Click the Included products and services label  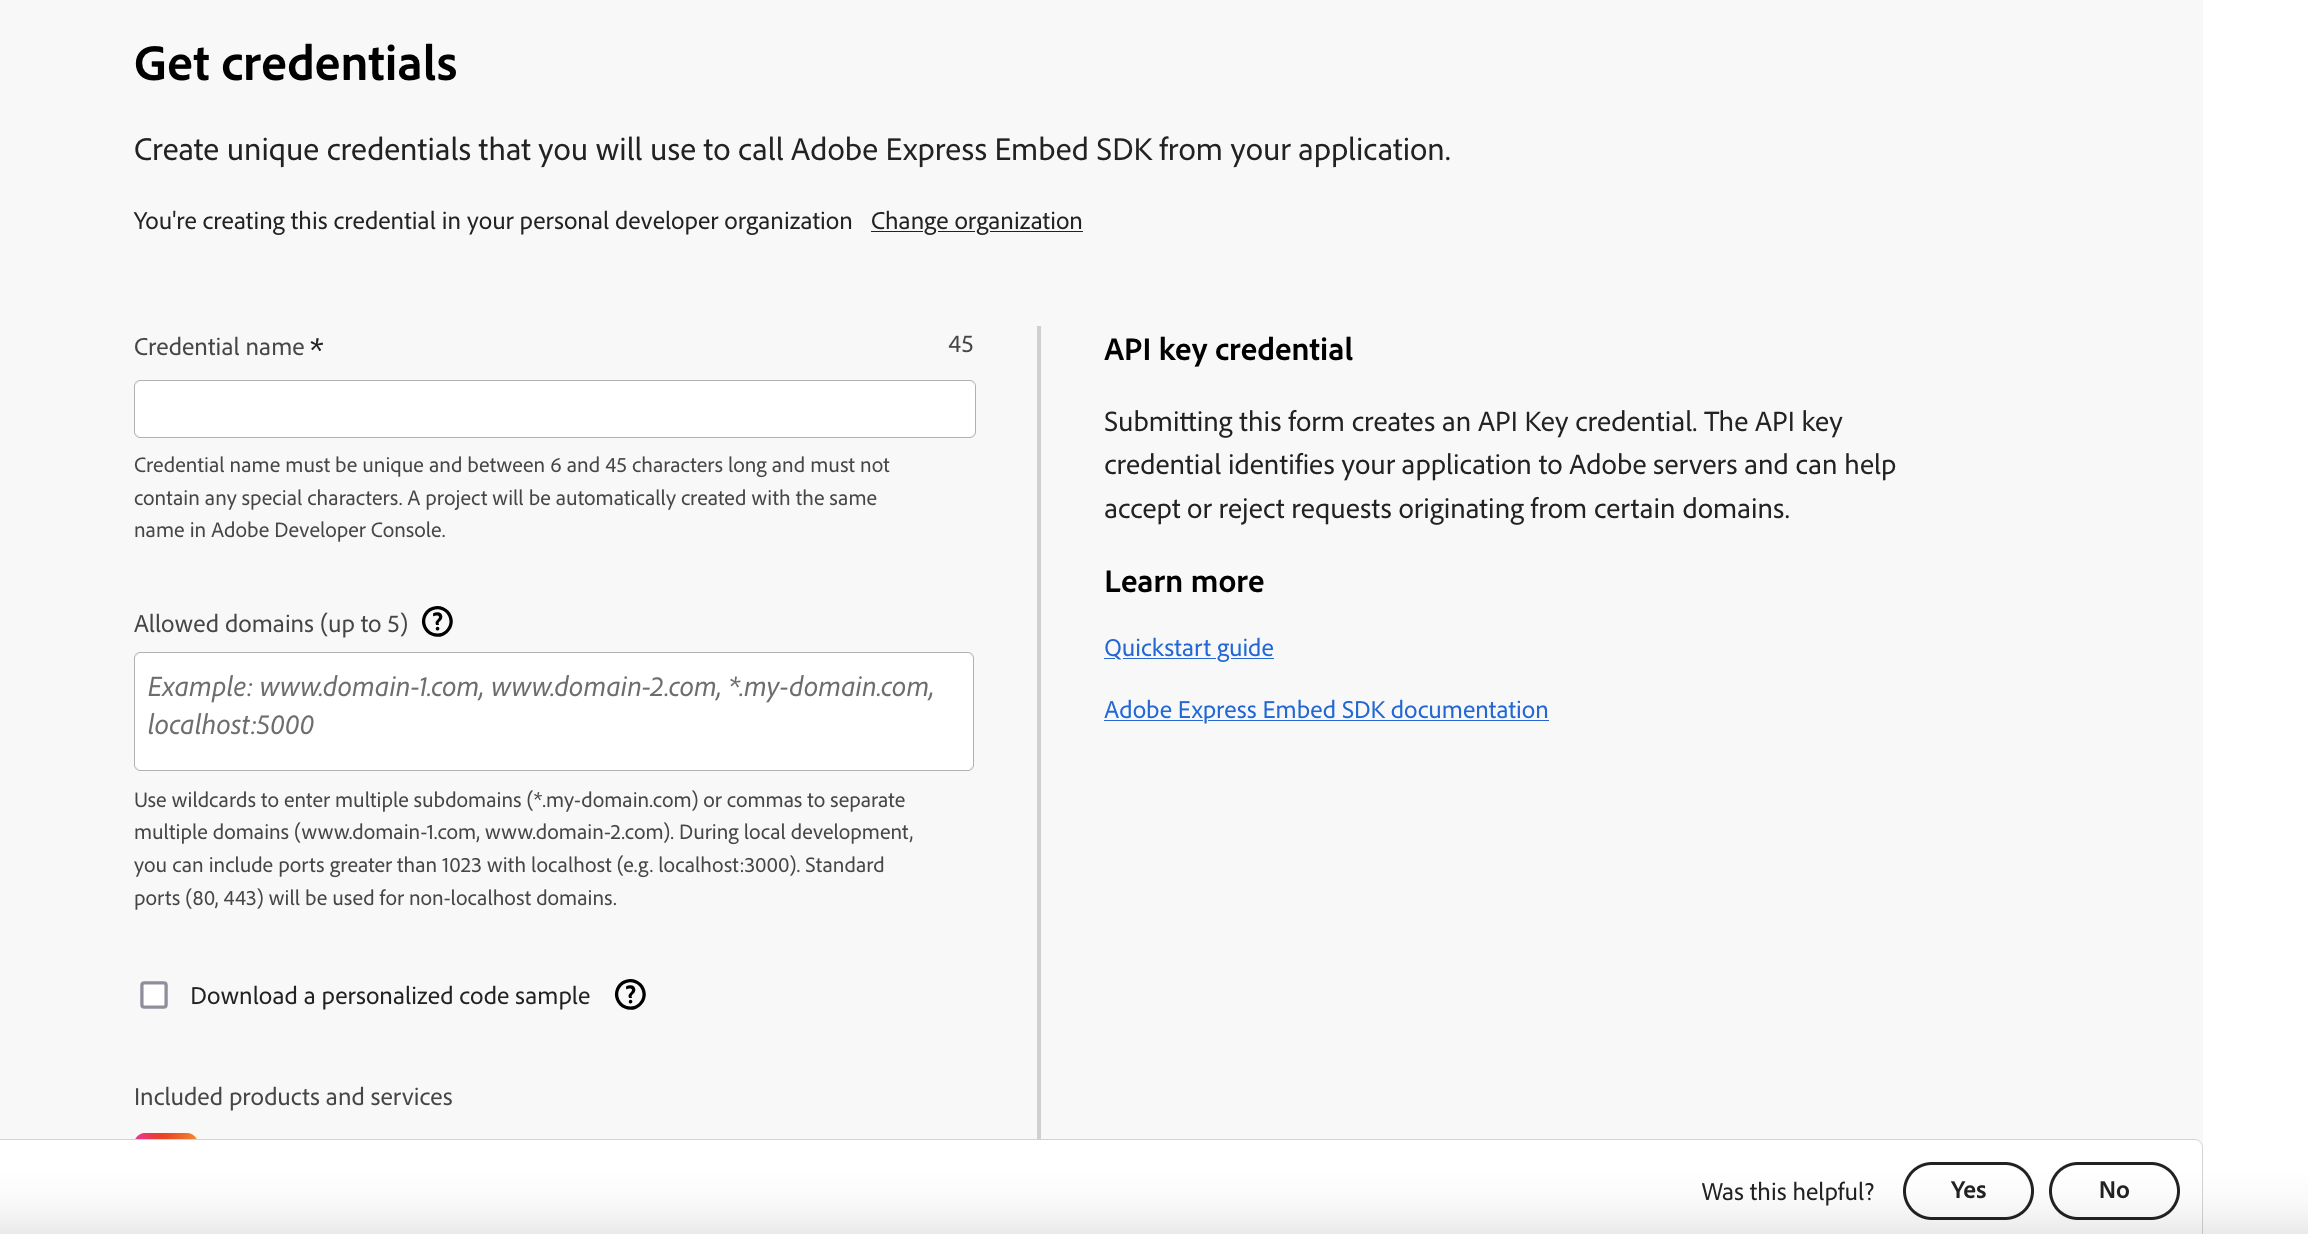[x=293, y=1096]
